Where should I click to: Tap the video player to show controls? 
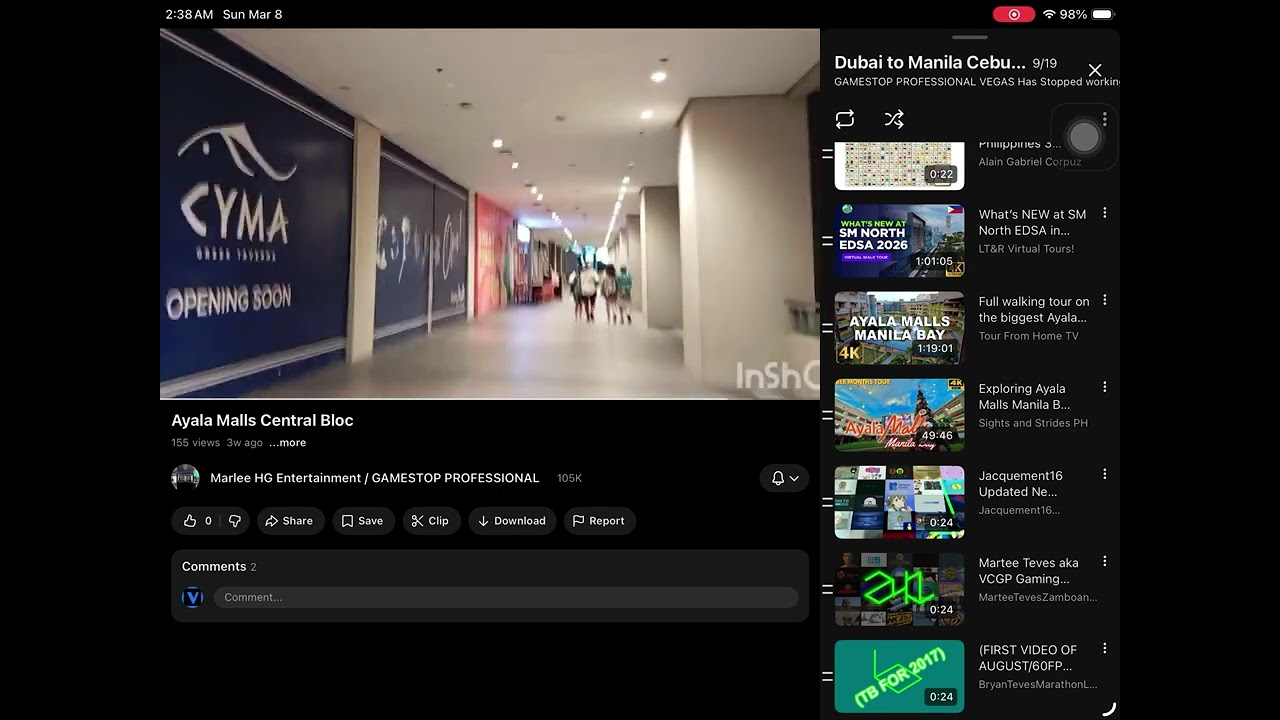pos(490,213)
